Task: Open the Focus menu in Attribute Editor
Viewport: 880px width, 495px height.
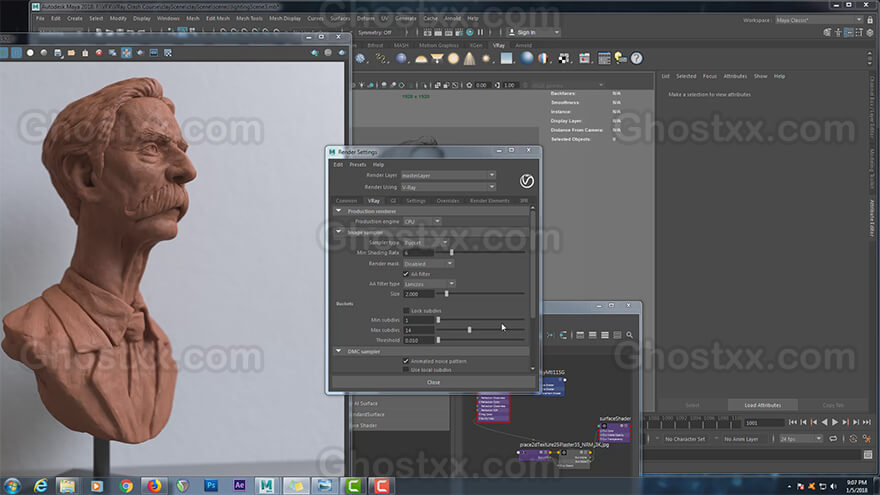Action: [710, 76]
